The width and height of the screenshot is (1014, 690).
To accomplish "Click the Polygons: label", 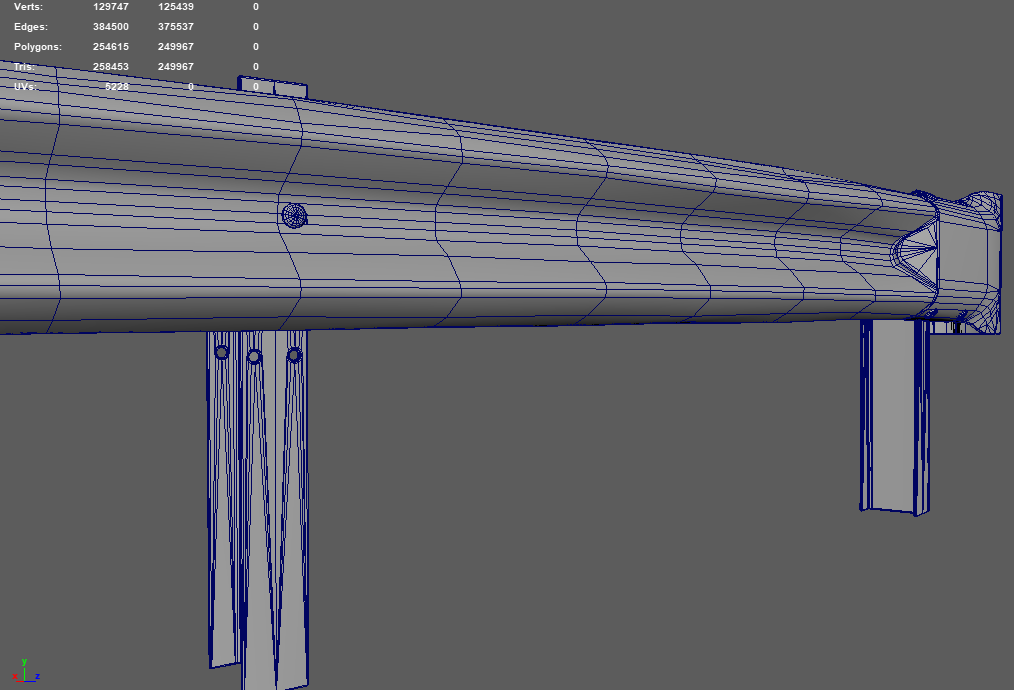I will [38, 47].
